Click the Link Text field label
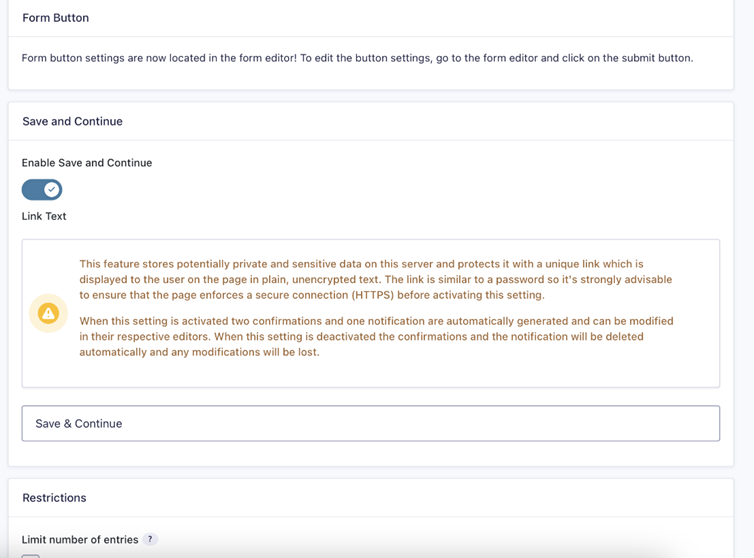 [x=44, y=216]
